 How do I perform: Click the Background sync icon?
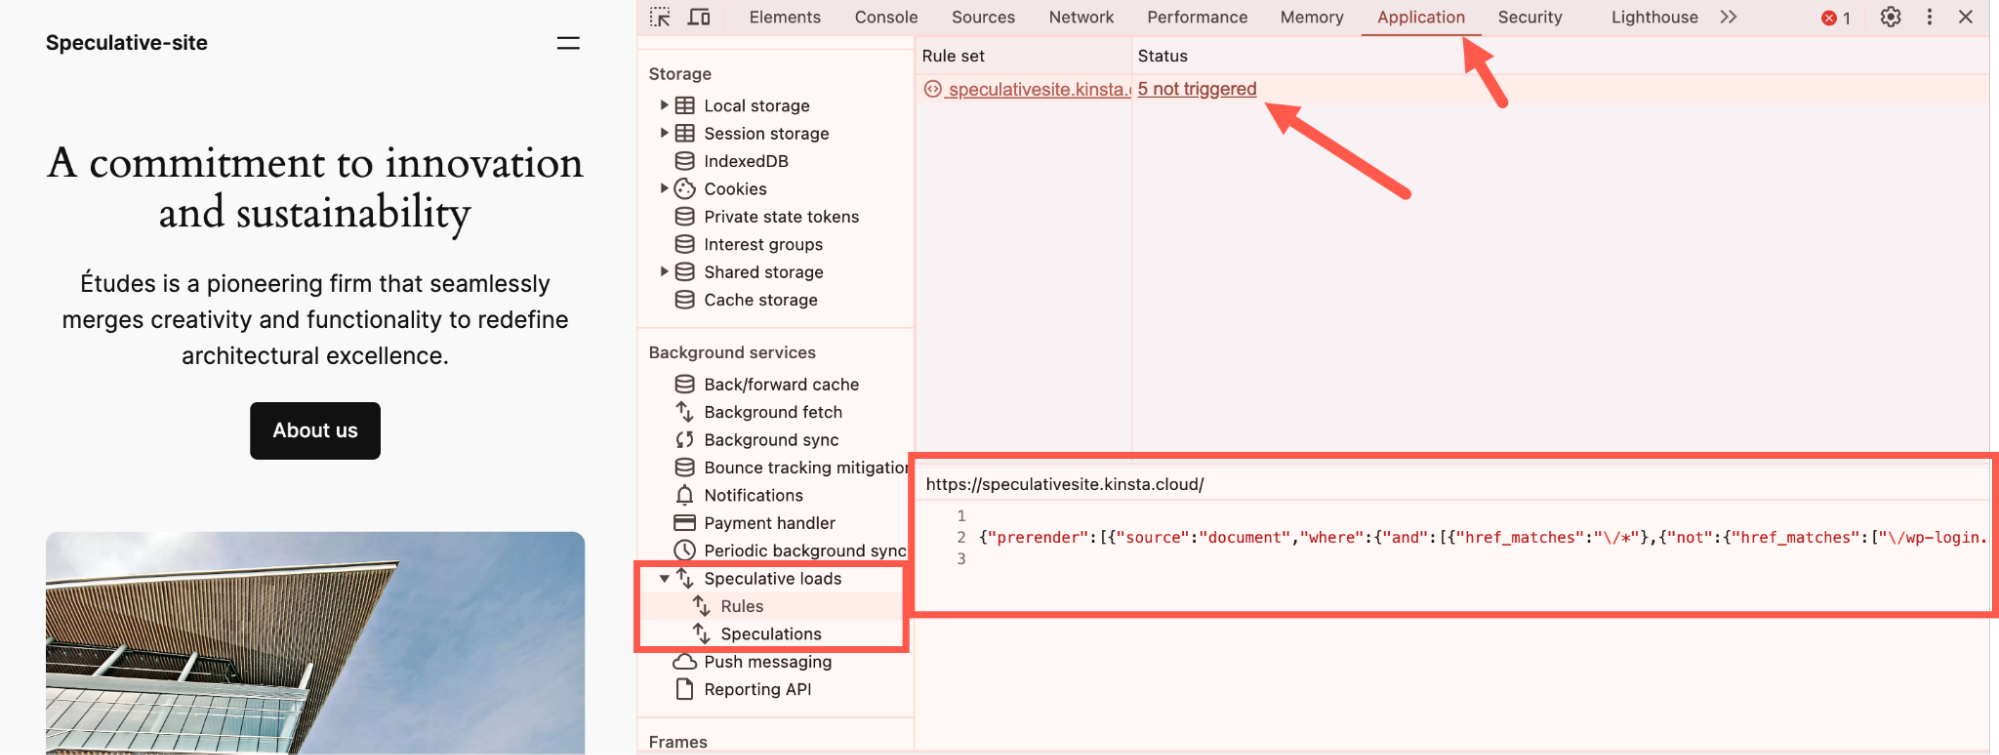(685, 440)
